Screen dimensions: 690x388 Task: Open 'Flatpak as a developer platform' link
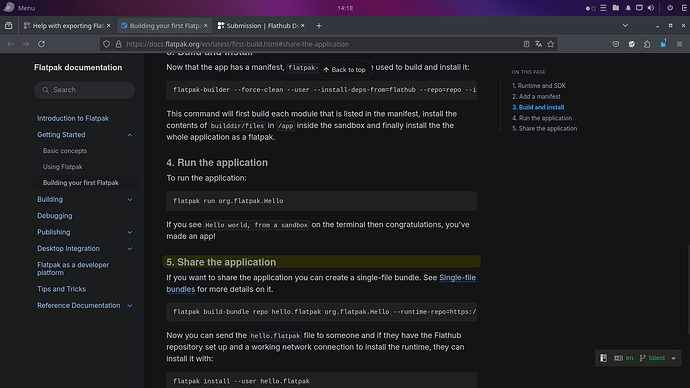coord(73,269)
